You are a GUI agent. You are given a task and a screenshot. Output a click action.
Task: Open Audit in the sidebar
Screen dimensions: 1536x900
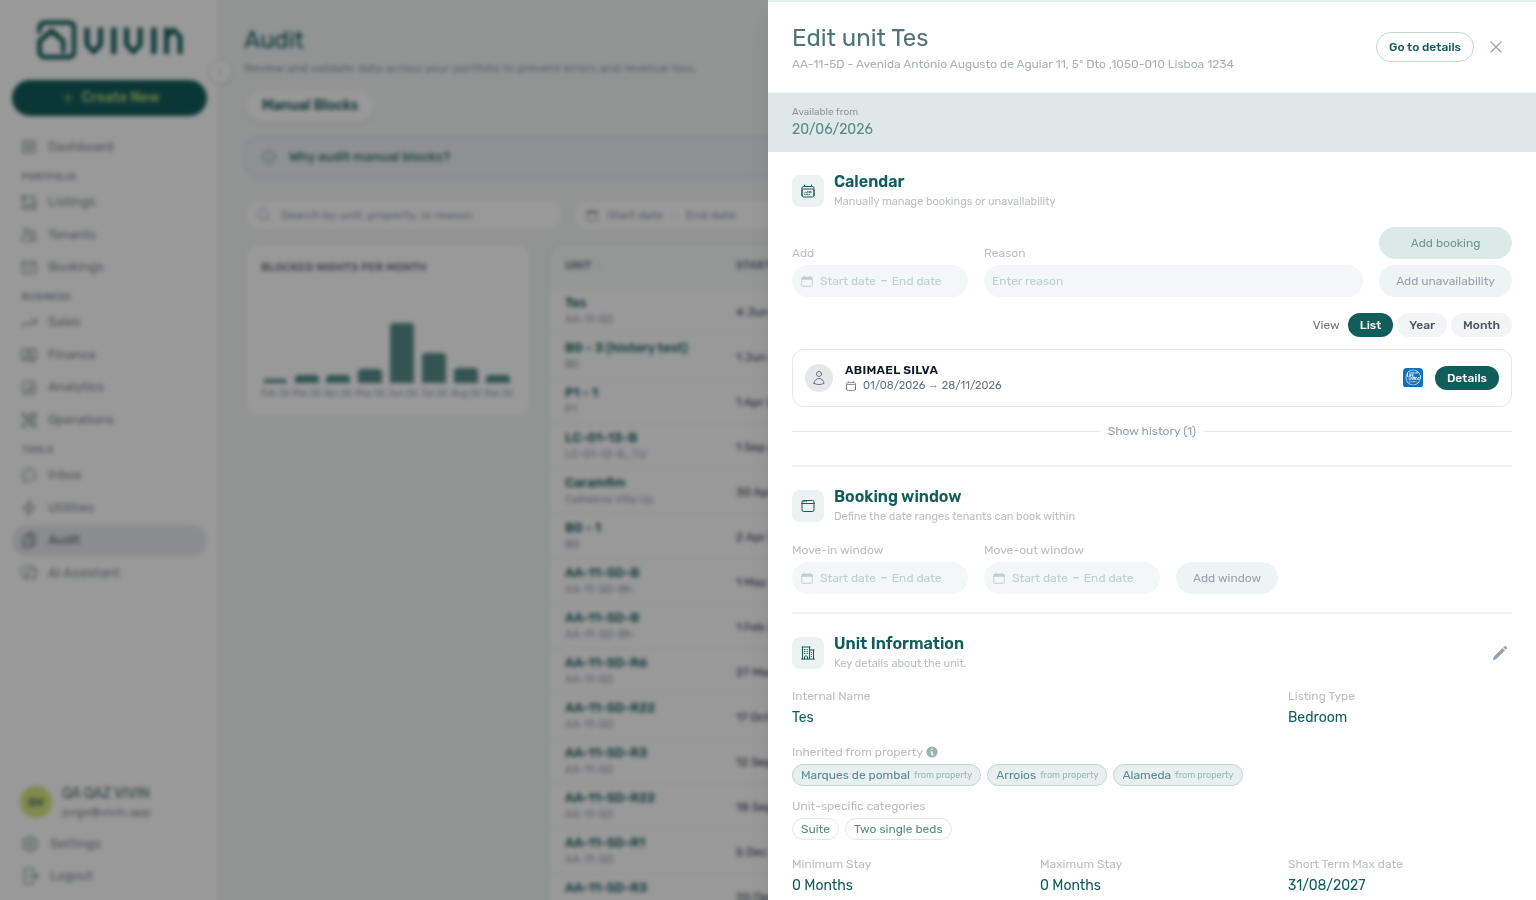(109, 540)
